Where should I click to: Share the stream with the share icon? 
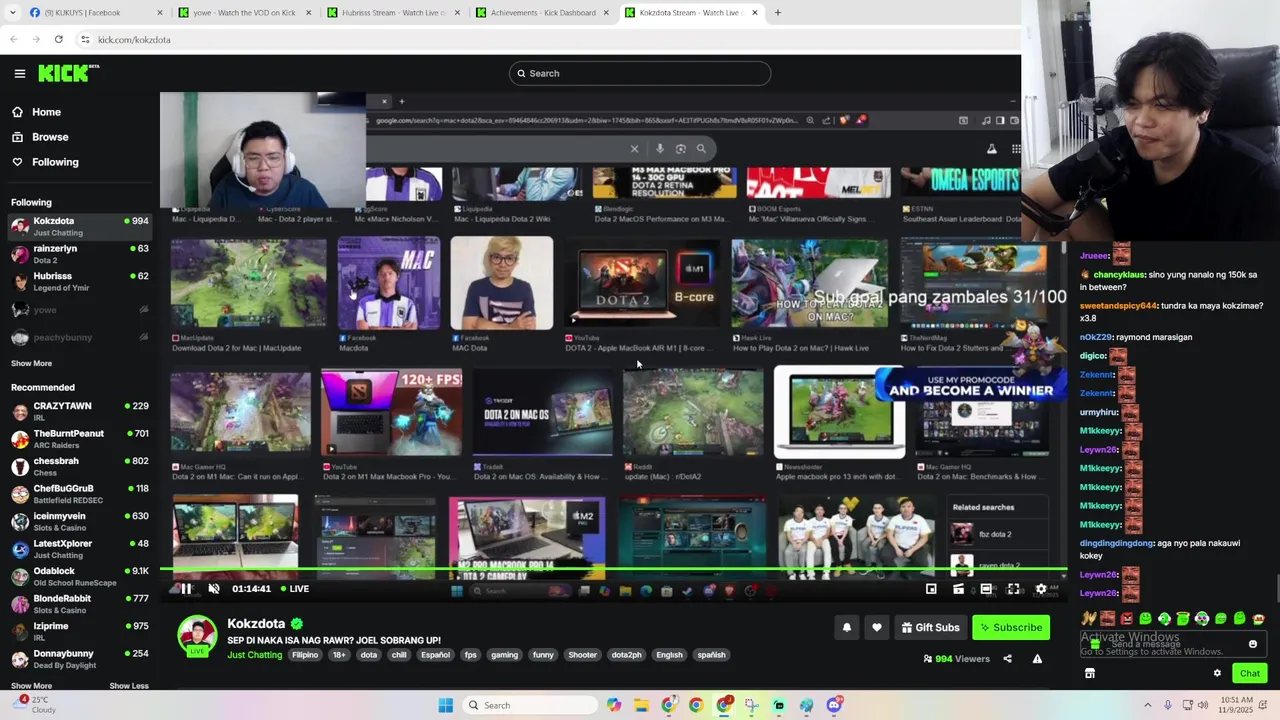[x=1007, y=659]
